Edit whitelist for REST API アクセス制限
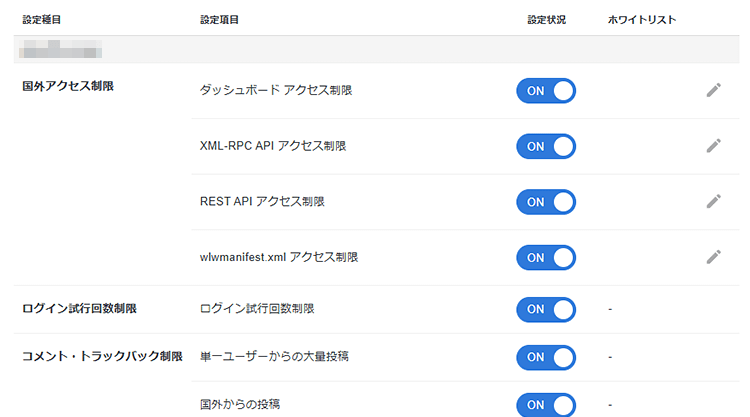Screen dimensions: 750x417 click(713, 201)
